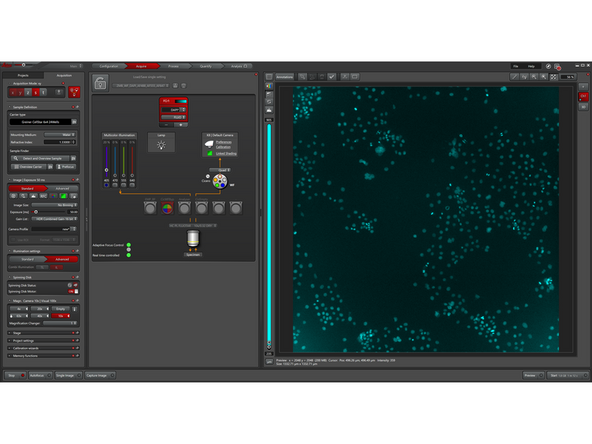Select the active red magnification button
Viewport: 592px width, 444px height.
point(60,316)
